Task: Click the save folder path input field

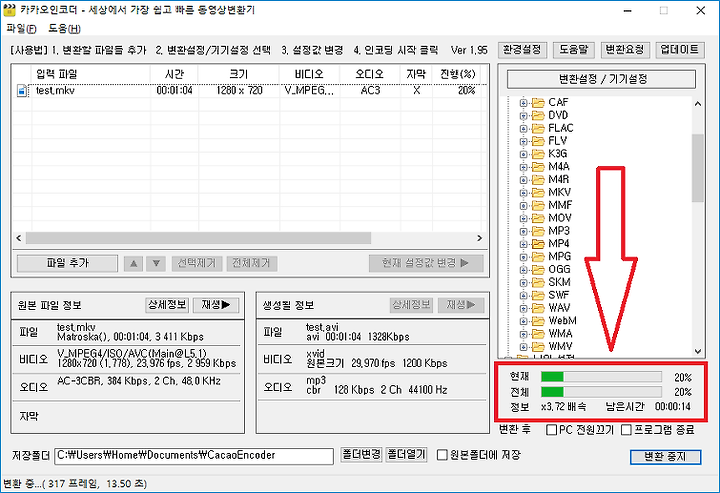Action: click(194, 456)
